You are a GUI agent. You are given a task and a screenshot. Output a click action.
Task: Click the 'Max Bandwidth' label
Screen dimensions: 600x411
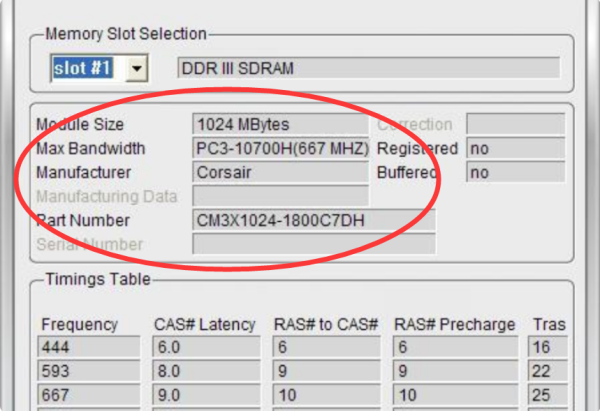(91, 148)
